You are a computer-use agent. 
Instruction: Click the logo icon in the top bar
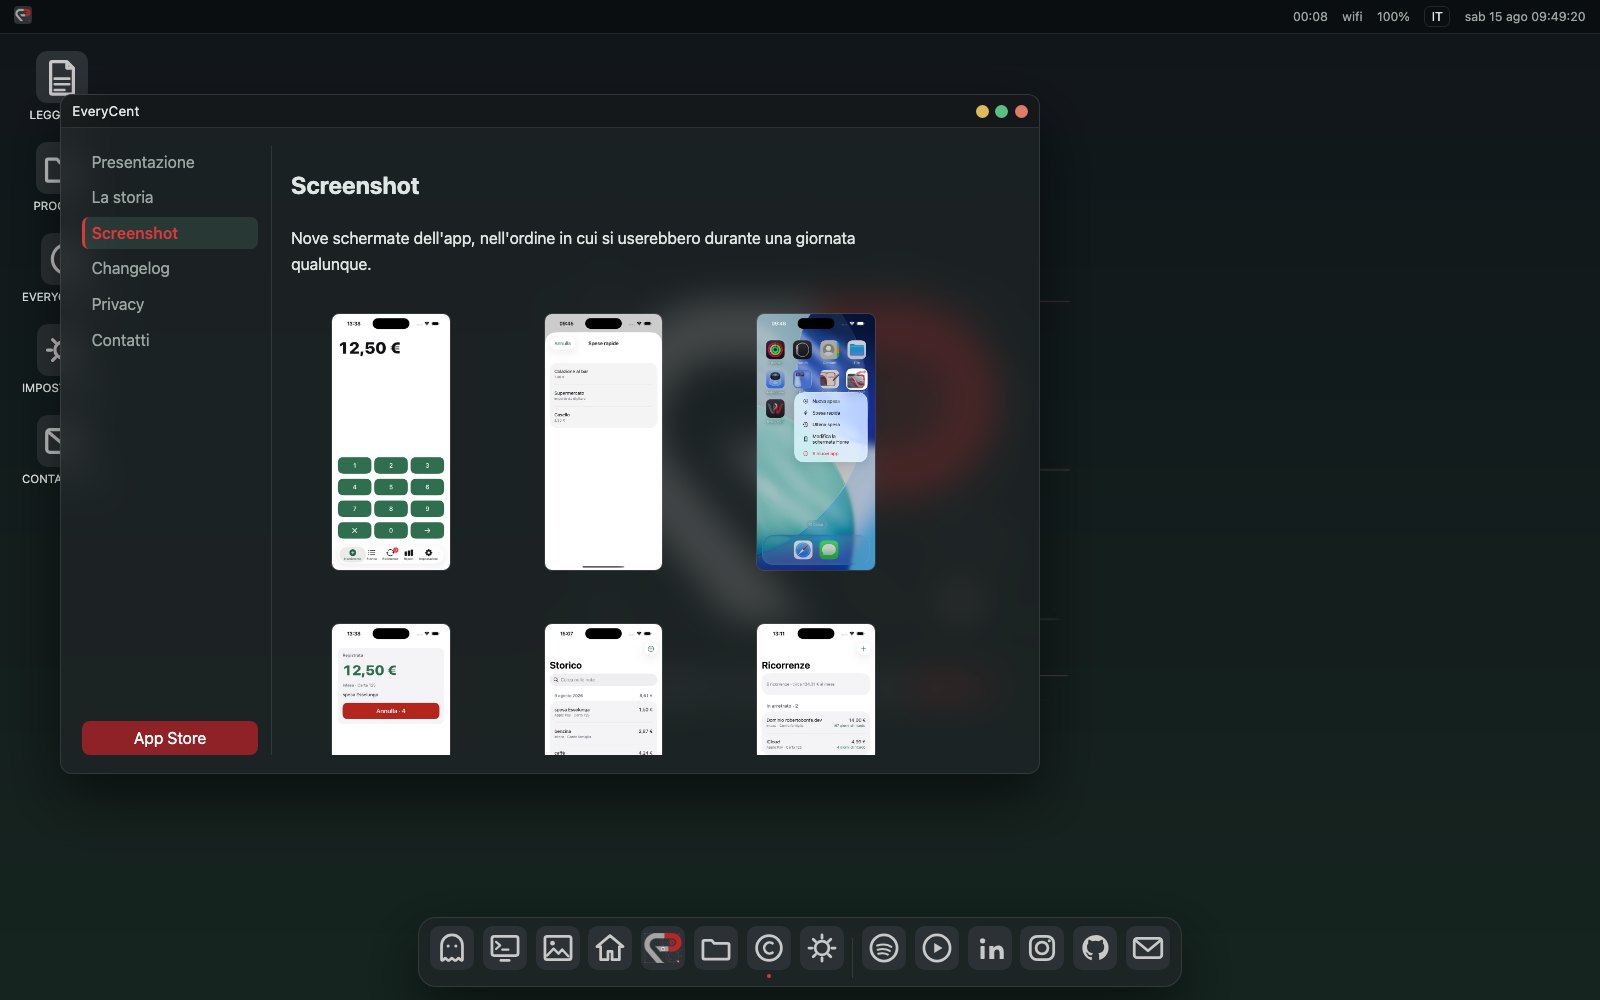[23, 16]
